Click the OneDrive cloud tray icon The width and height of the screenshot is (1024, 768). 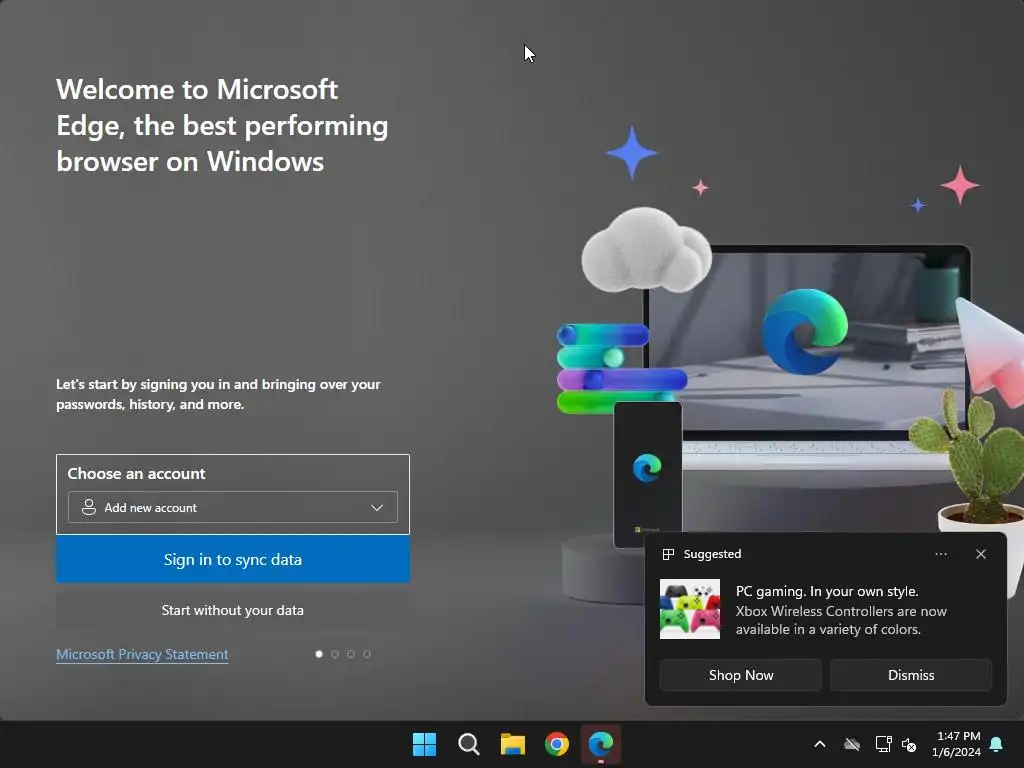tap(852, 744)
